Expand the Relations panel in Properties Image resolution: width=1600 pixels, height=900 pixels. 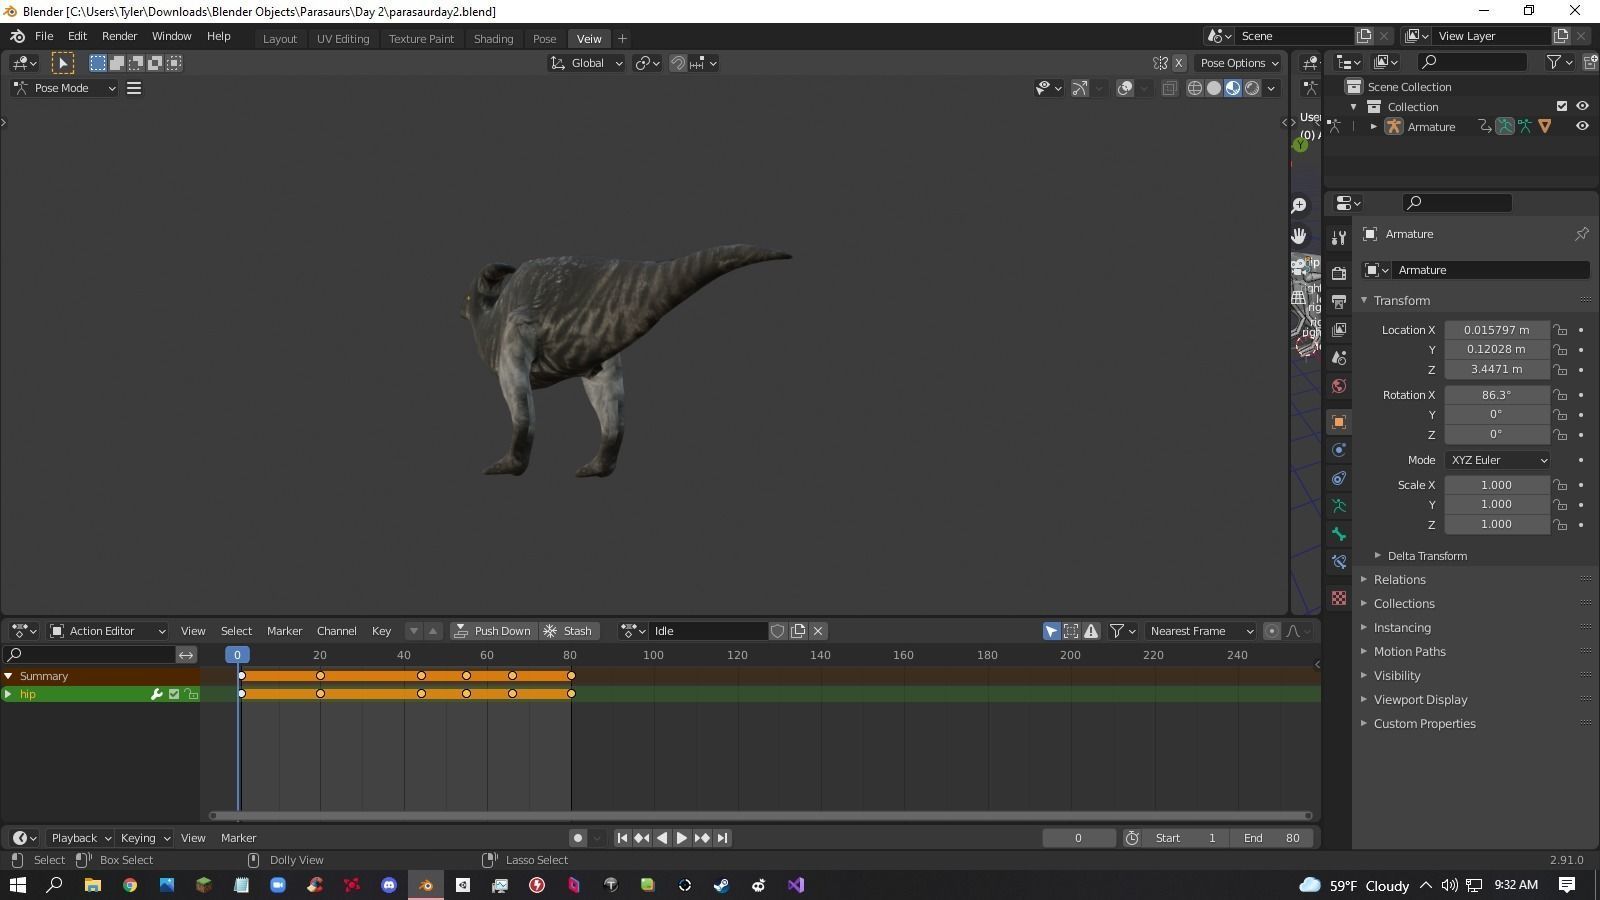(x=1399, y=579)
